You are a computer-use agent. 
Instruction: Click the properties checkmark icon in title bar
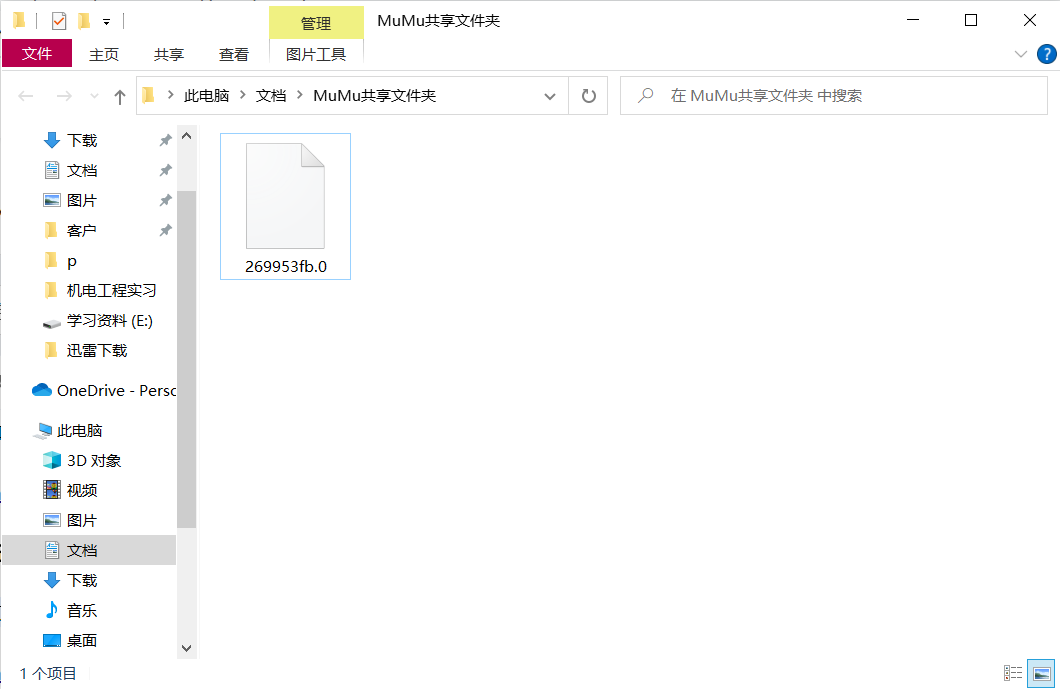[58, 20]
